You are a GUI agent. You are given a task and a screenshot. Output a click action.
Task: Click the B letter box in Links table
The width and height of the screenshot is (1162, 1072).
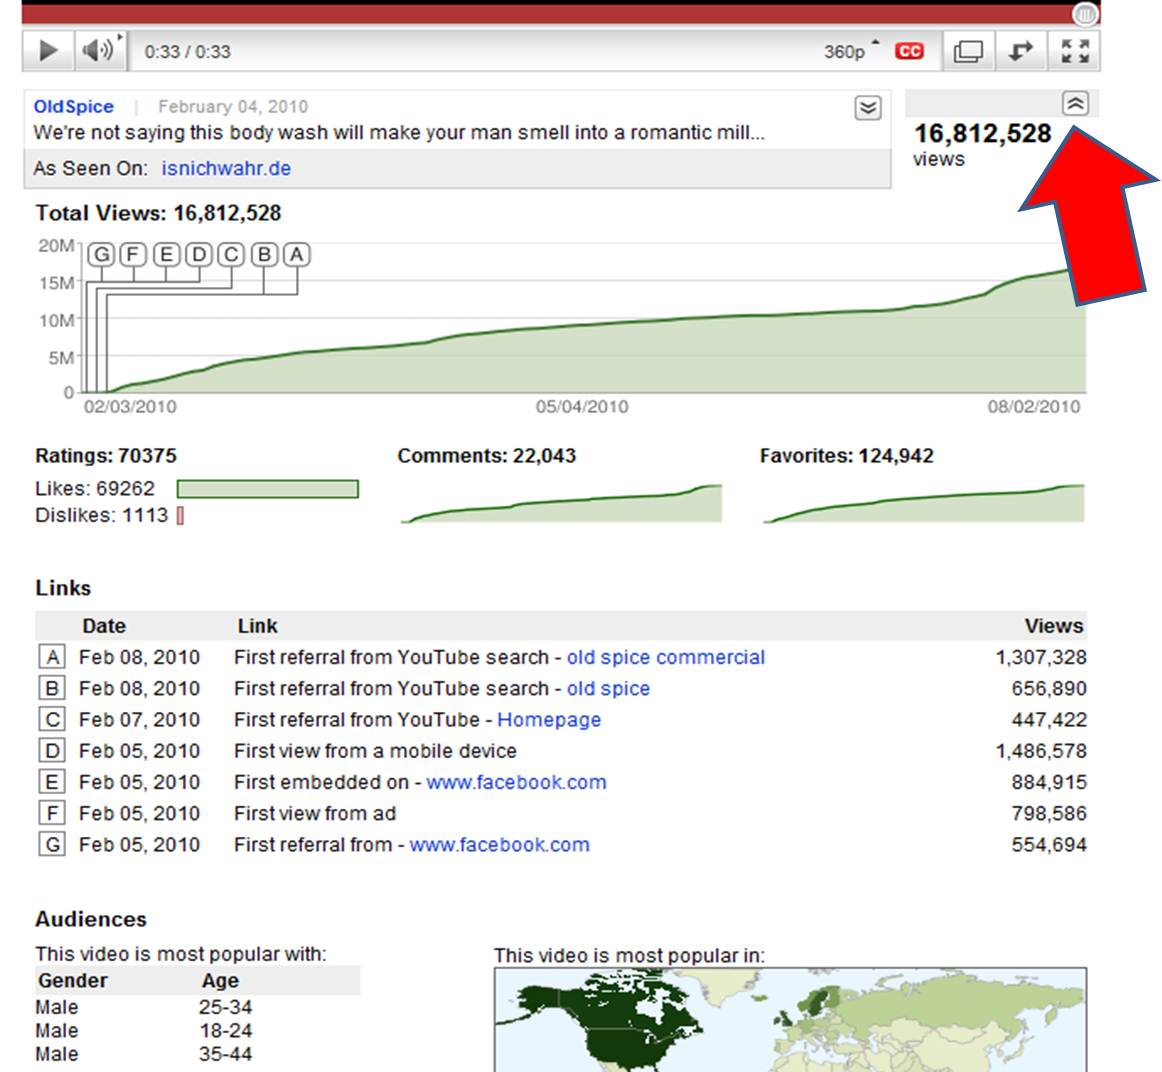pyautogui.click(x=52, y=688)
